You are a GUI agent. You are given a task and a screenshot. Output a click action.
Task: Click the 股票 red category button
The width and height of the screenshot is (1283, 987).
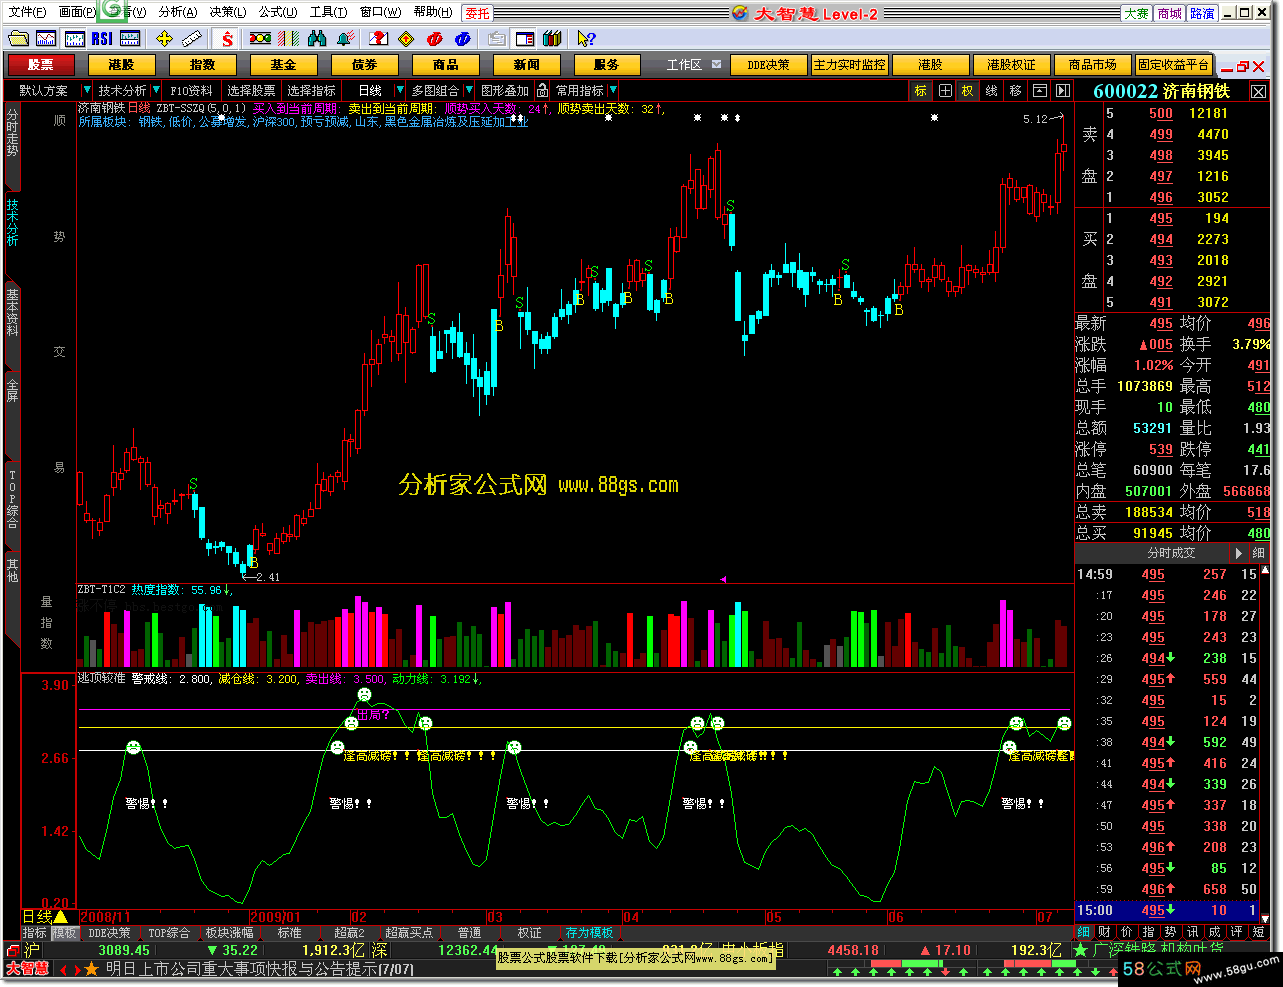point(41,65)
